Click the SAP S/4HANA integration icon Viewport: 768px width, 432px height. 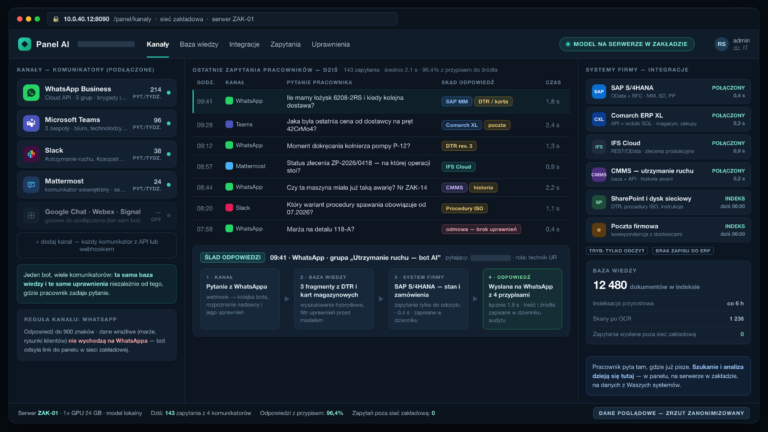click(x=599, y=91)
